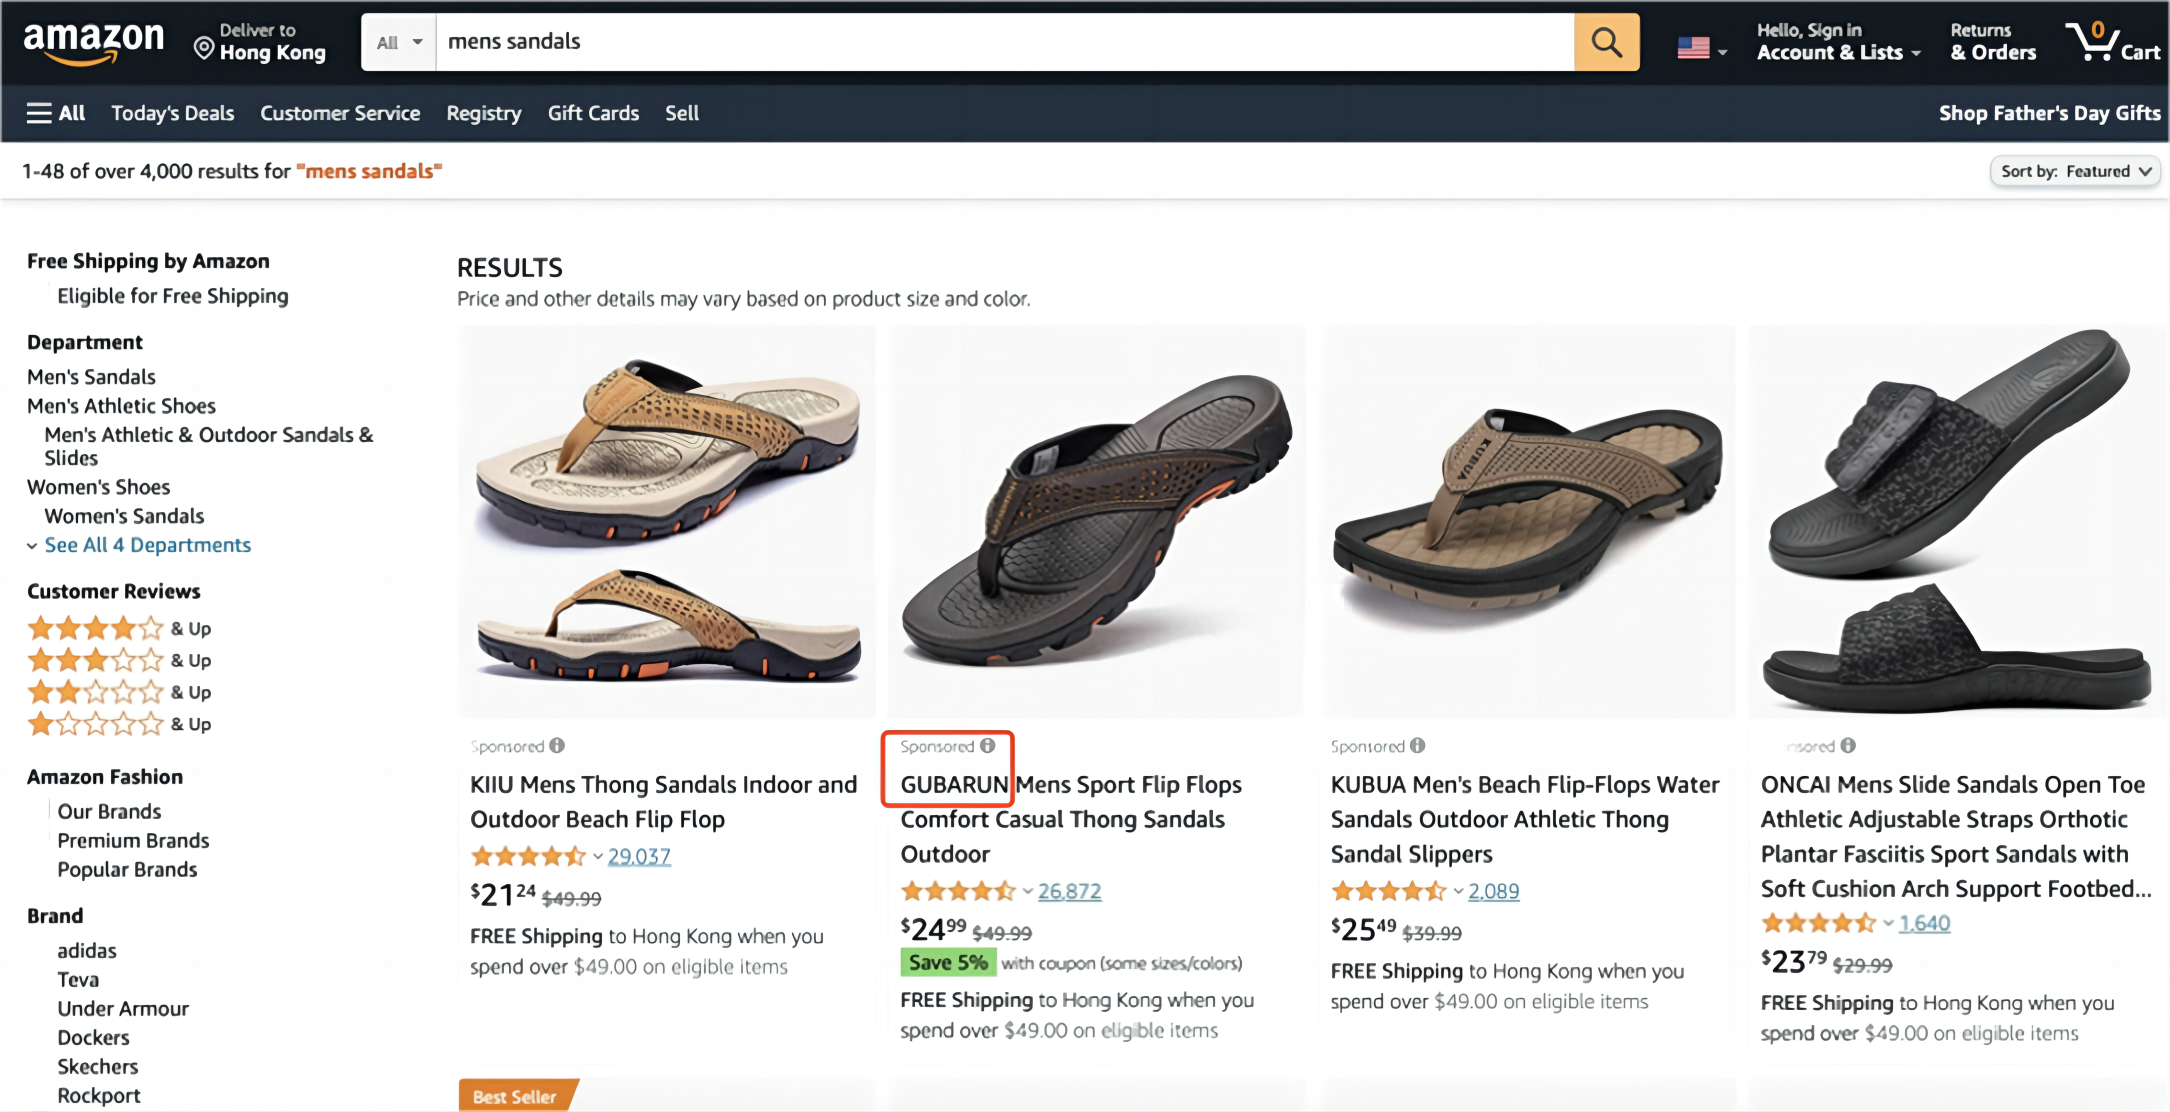This screenshot has width=2170, height=1112.
Task: Open the All search category dropdown
Action: (399, 42)
